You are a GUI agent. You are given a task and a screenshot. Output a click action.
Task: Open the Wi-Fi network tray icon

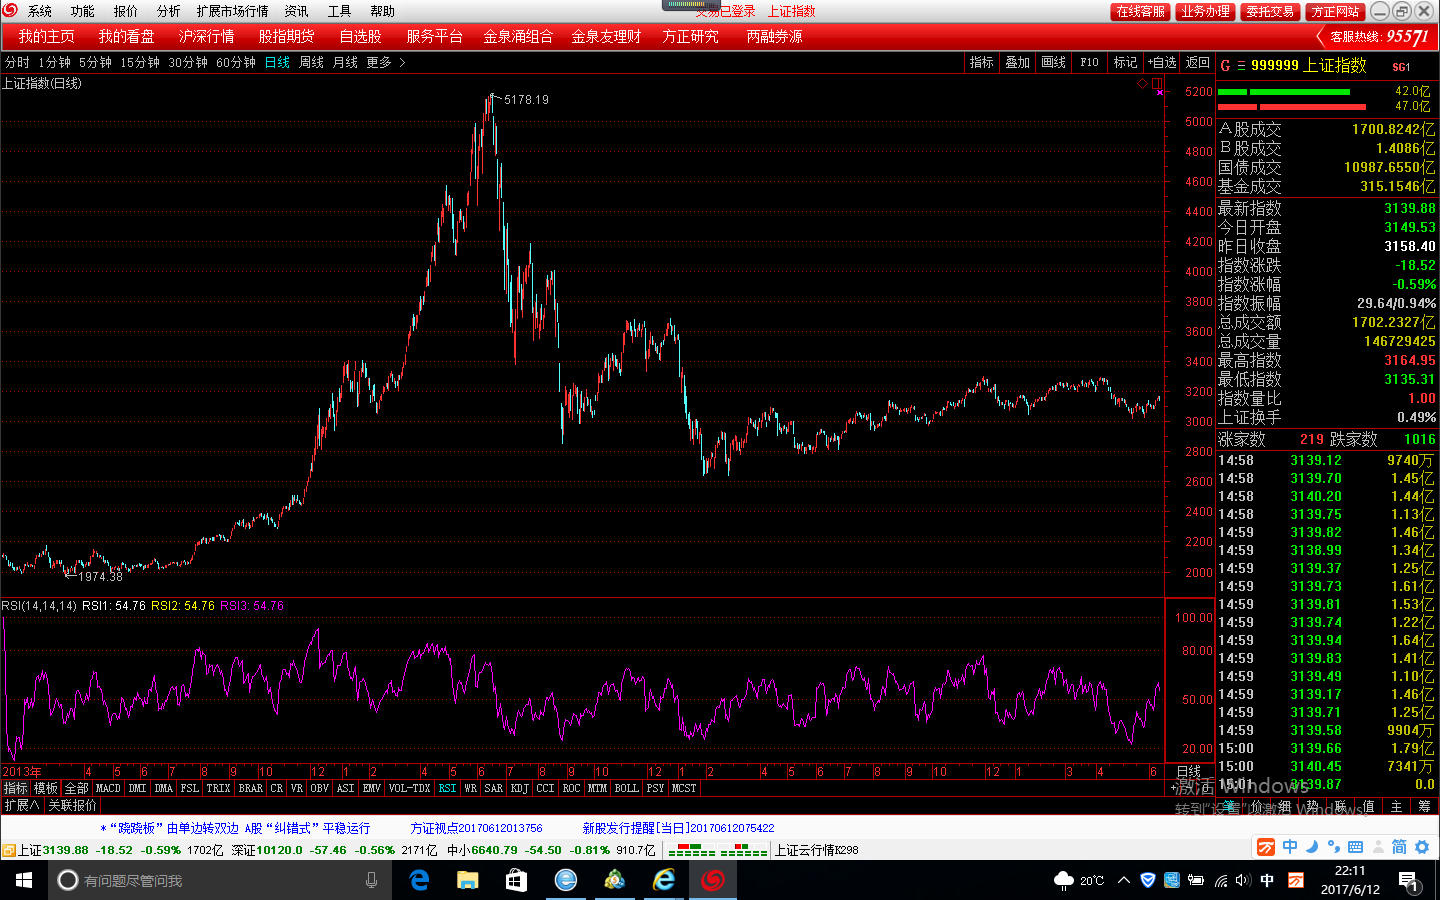pyautogui.click(x=1220, y=880)
